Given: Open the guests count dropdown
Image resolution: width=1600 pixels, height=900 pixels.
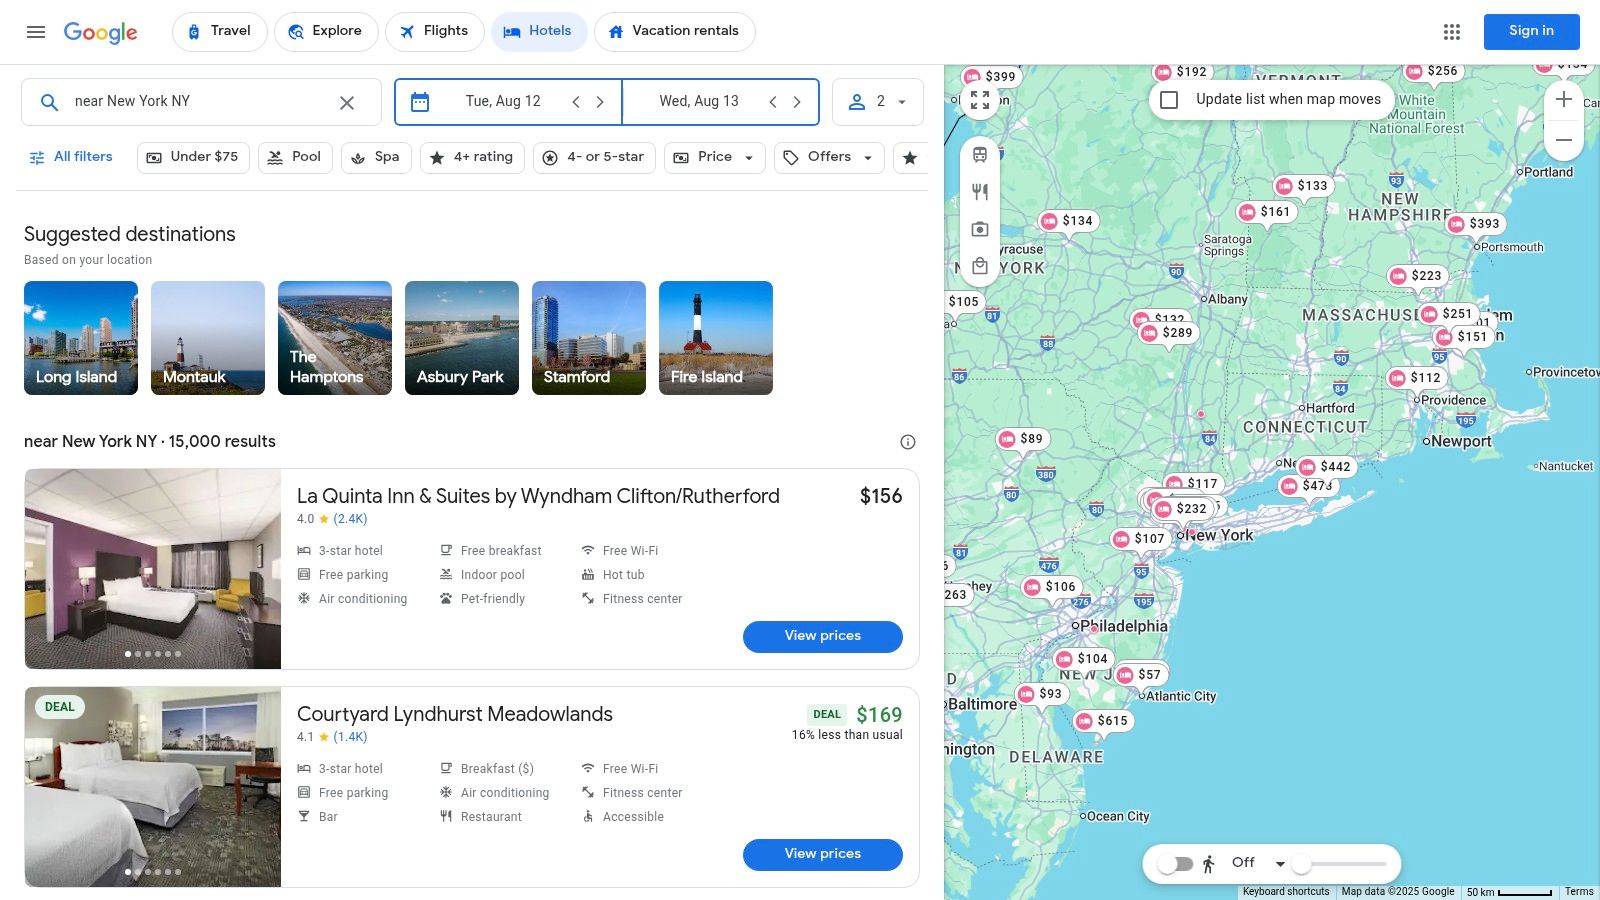Looking at the screenshot, I should tap(877, 102).
